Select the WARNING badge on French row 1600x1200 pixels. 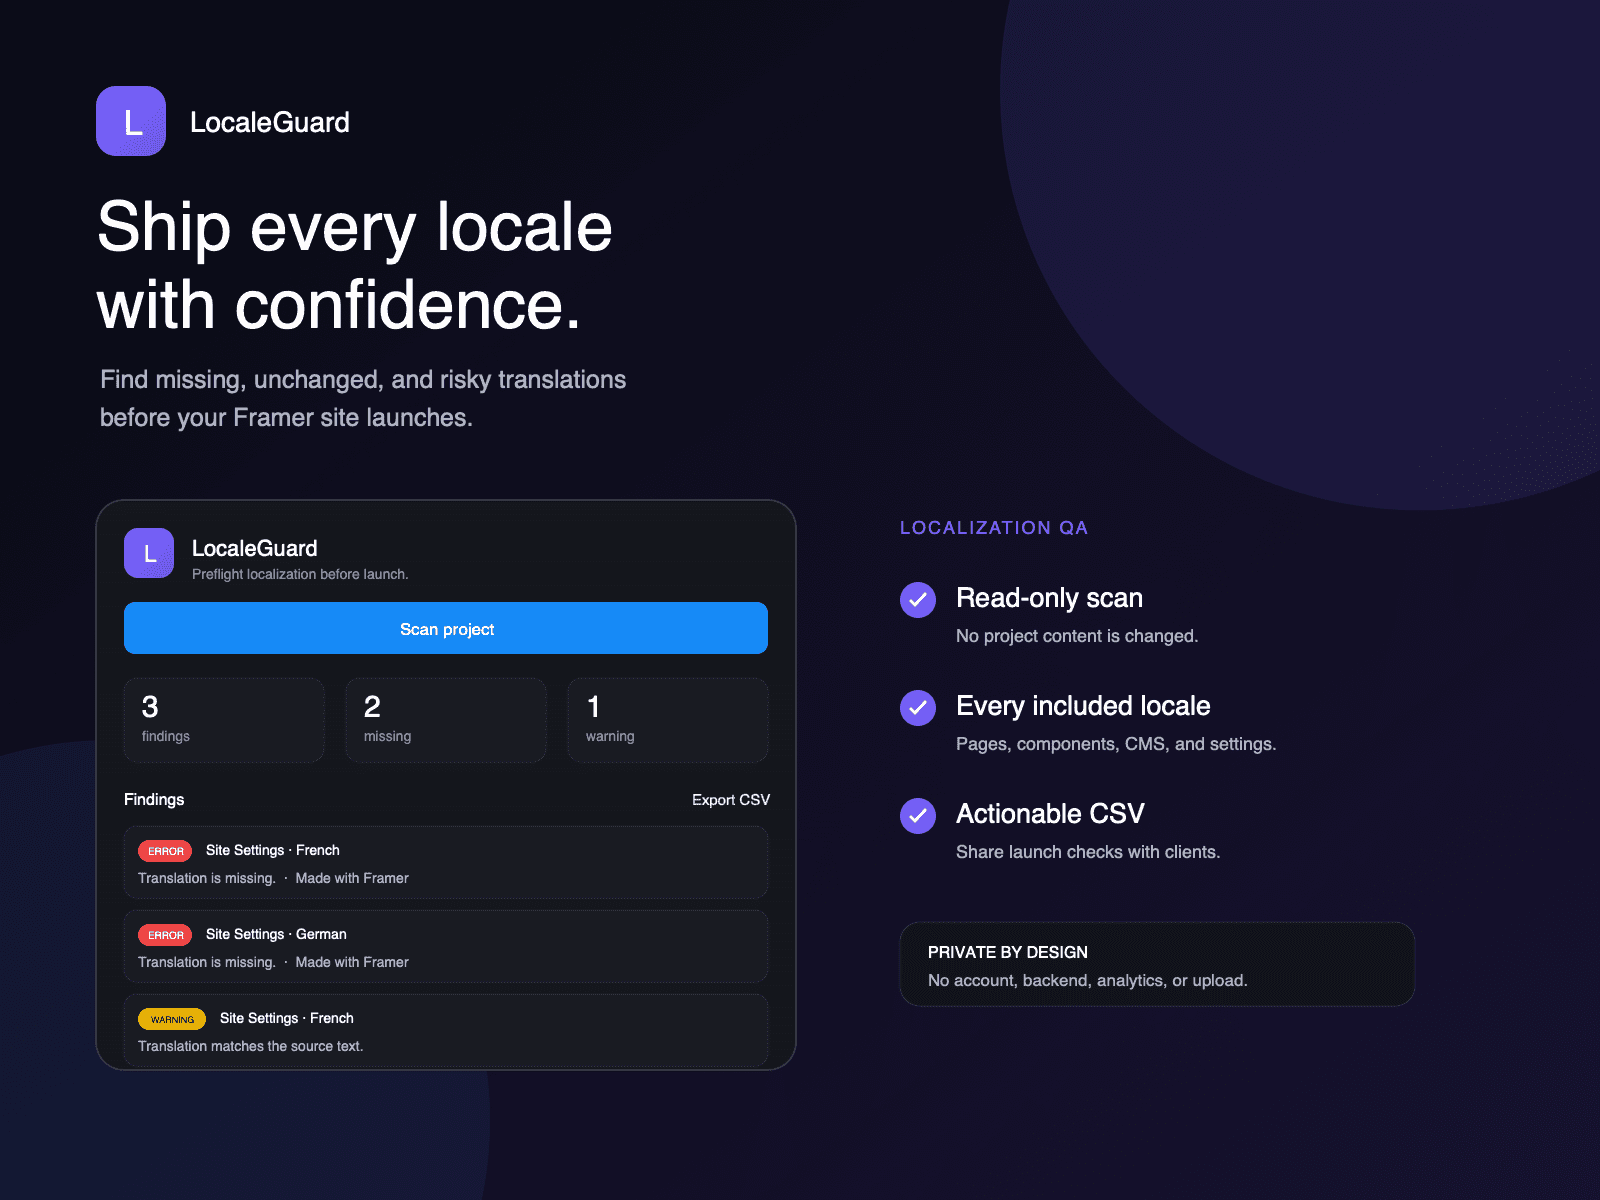click(x=172, y=1019)
